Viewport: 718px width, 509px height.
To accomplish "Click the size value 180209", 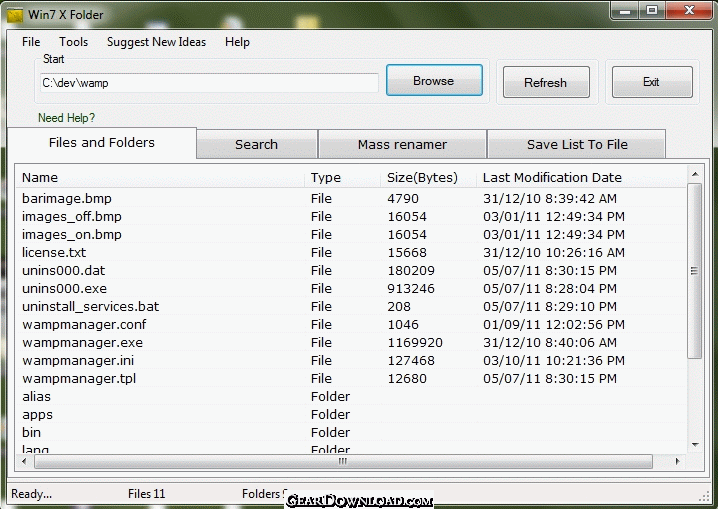I will tap(411, 271).
